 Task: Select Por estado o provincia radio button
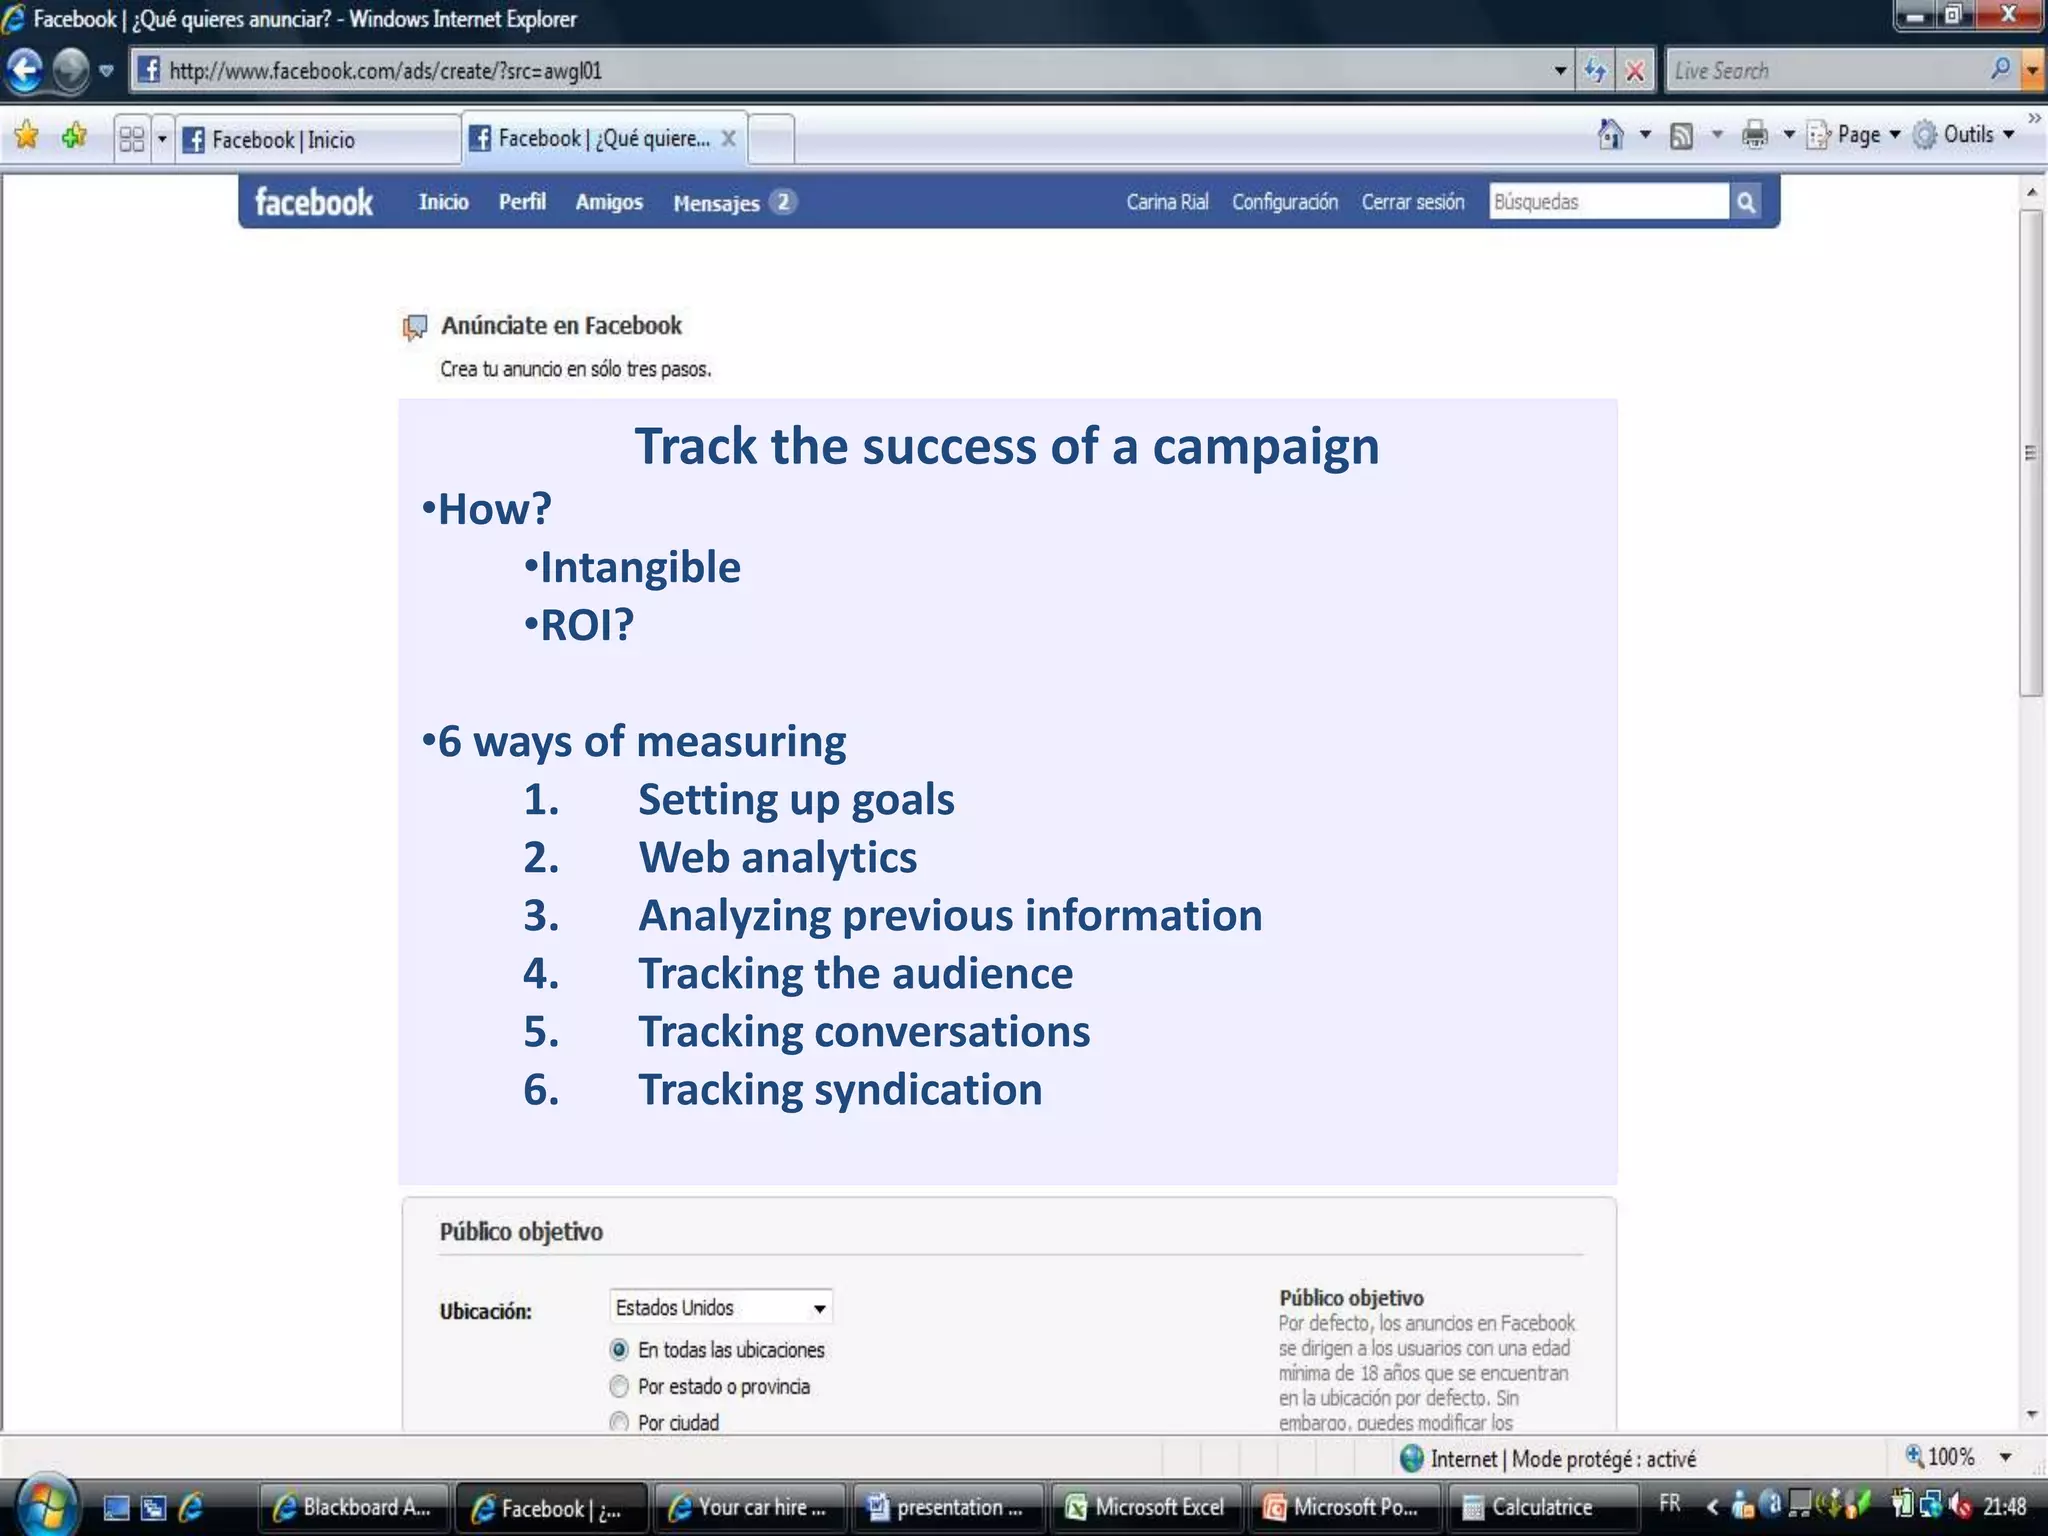(619, 1386)
